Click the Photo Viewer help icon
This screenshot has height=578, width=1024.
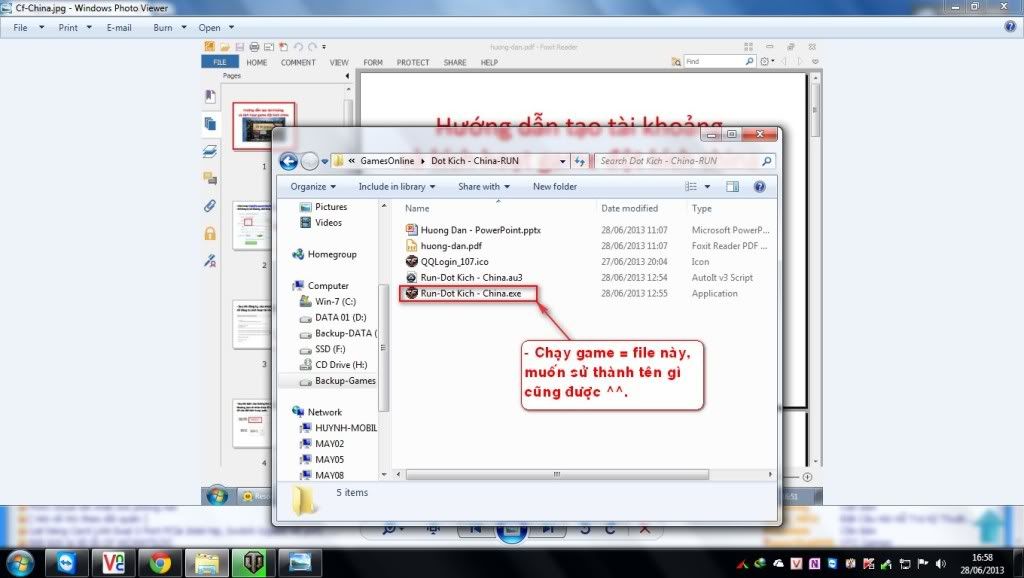point(1009,27)
